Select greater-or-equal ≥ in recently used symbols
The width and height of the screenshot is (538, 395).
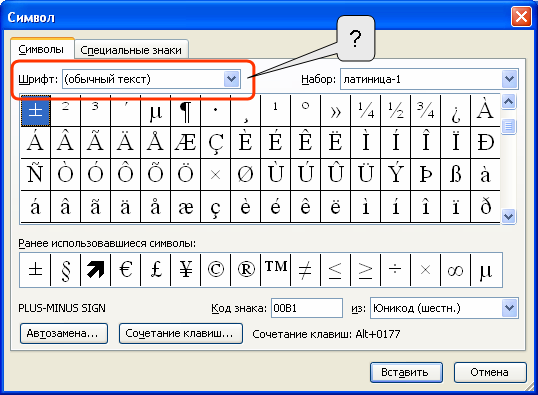(366, 270)
